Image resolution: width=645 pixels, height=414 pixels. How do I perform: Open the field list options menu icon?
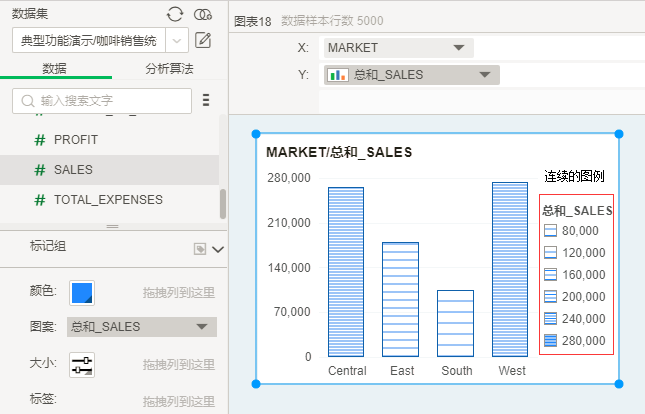tap(206, 100)
